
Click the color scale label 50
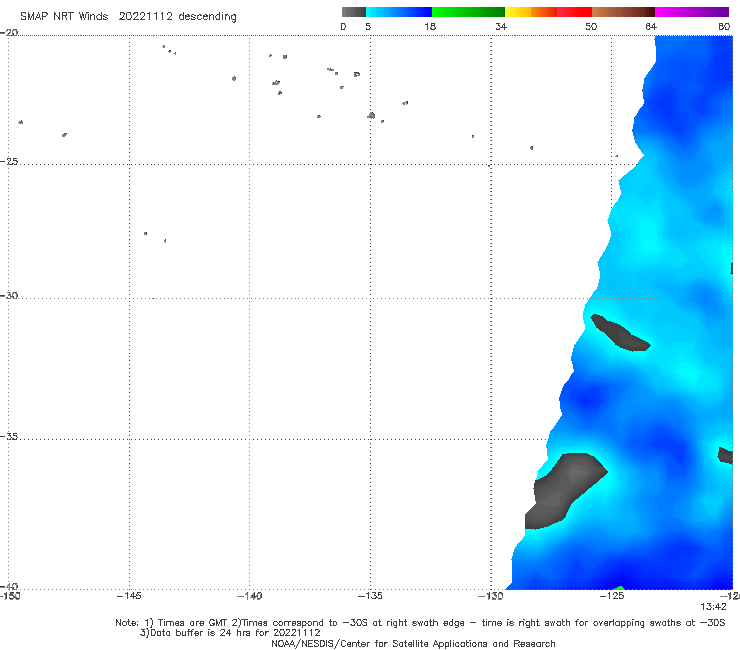point(591,27)
